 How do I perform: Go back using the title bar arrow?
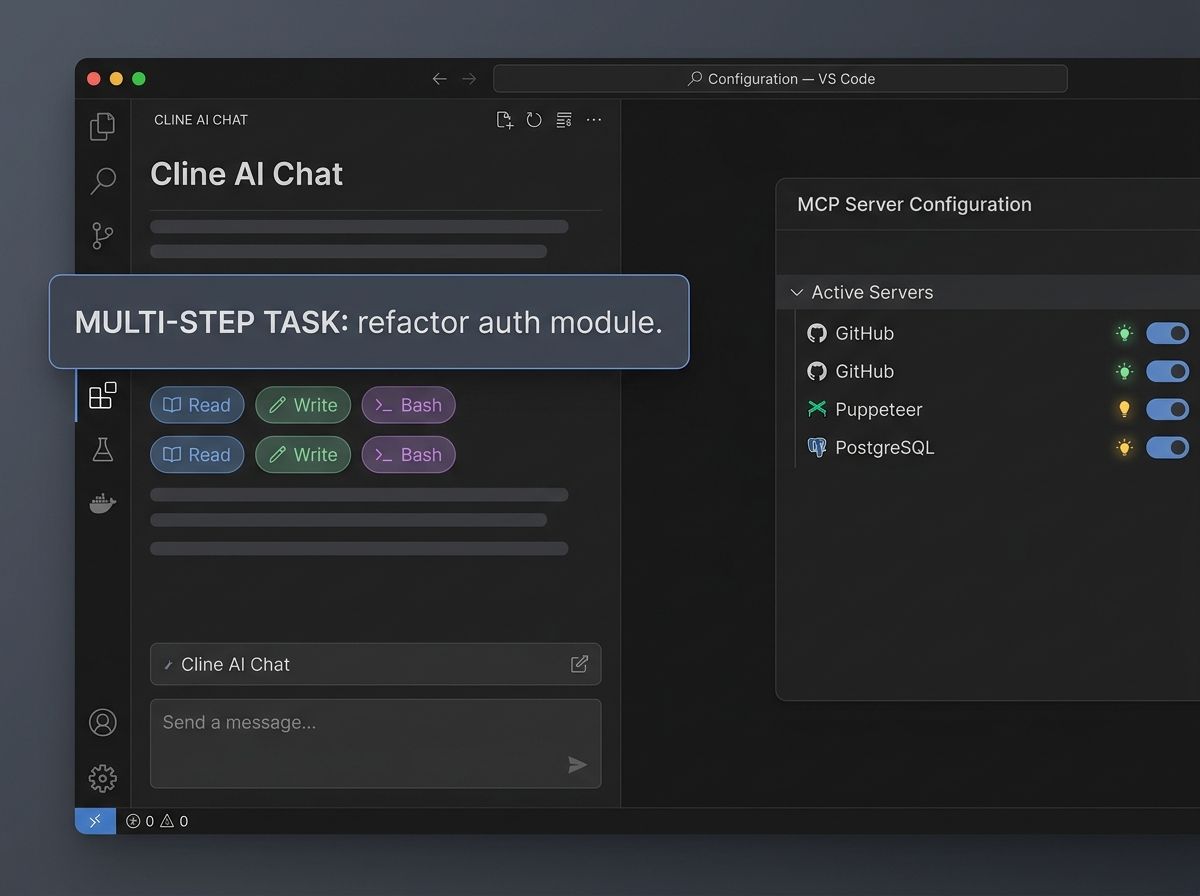[x=439, y=78]
